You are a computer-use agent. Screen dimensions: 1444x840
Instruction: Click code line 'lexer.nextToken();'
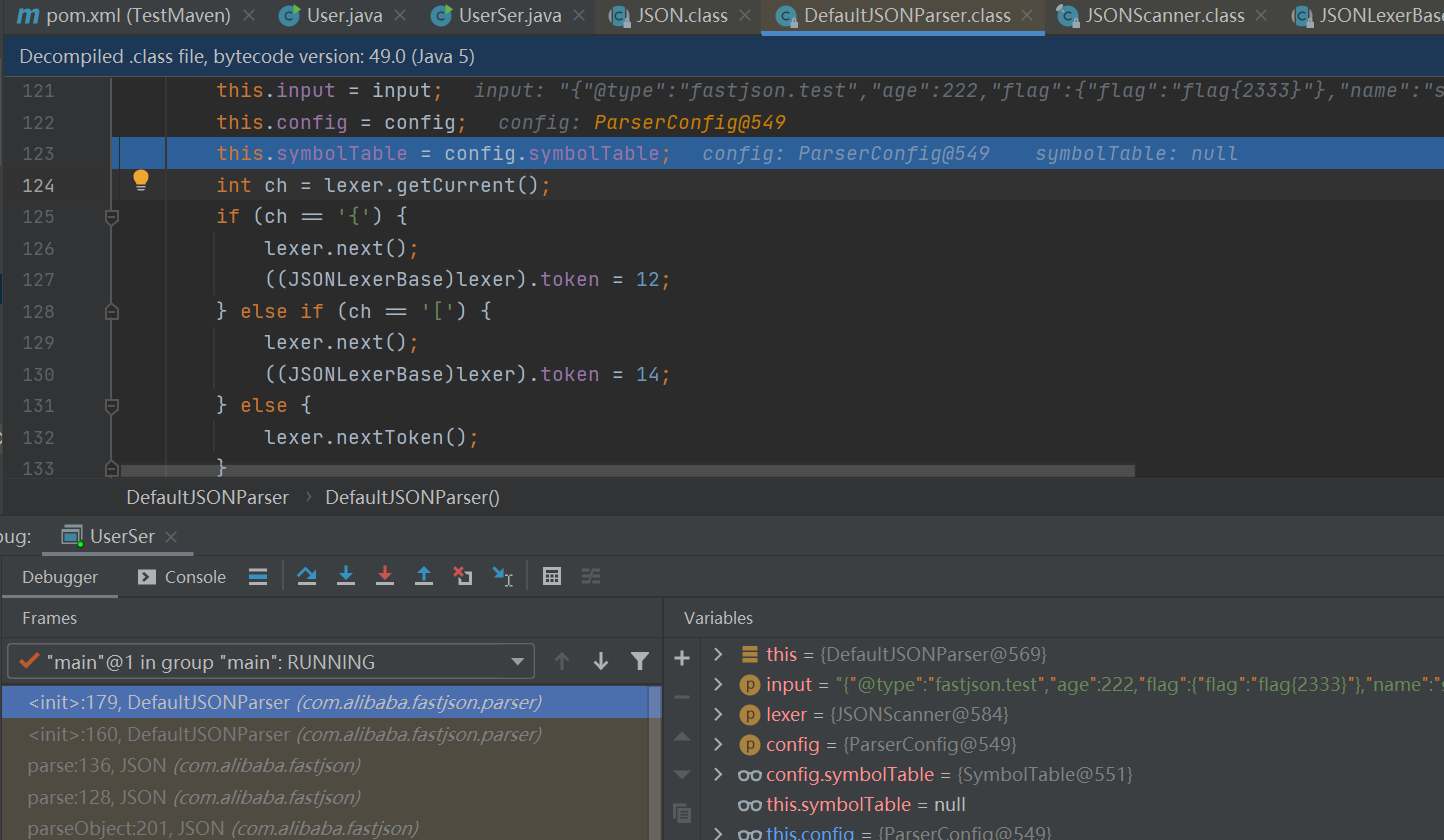point(372,437)
